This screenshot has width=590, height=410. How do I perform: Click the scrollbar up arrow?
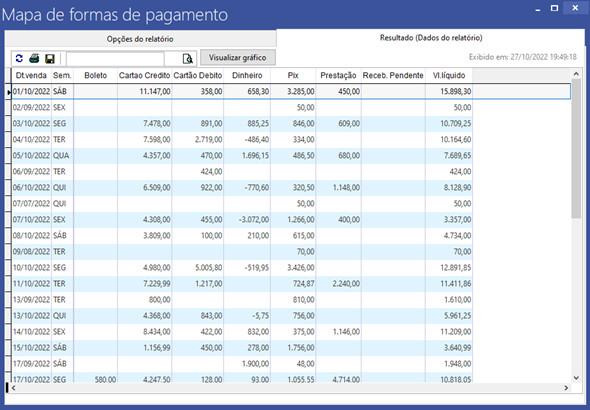coord(576,74)
